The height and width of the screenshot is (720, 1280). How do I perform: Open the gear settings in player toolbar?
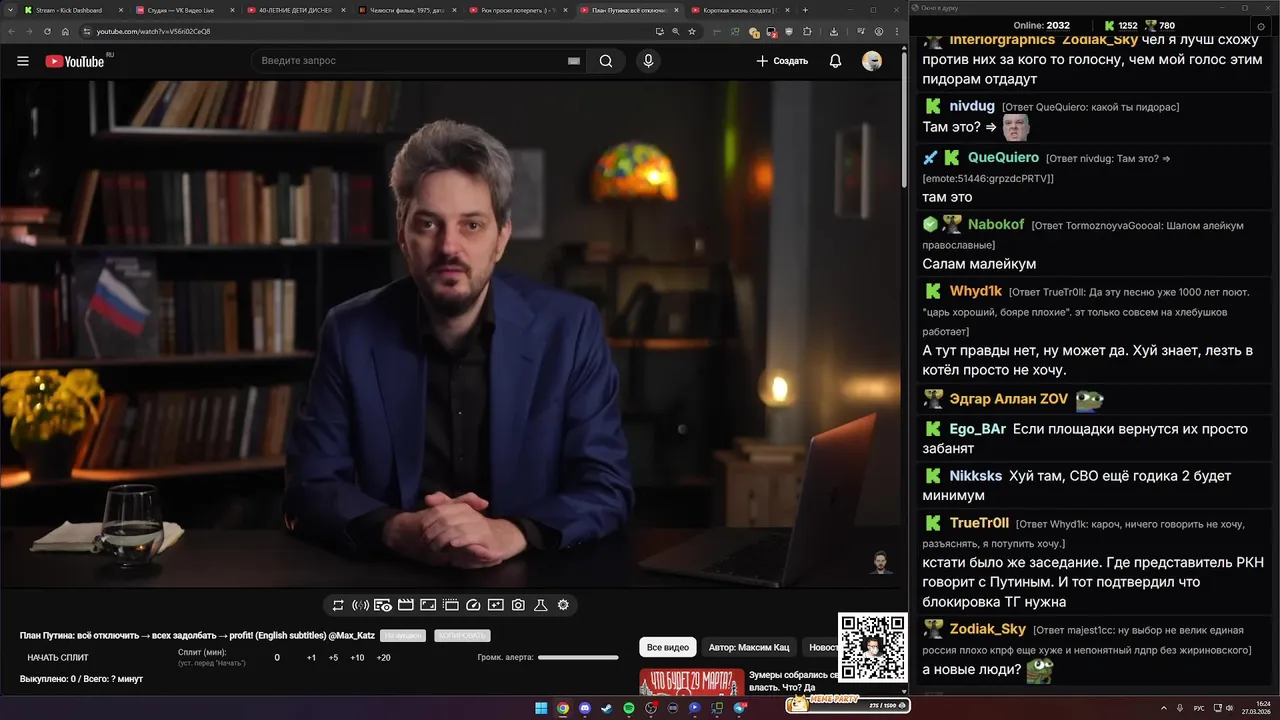(563, 605)
